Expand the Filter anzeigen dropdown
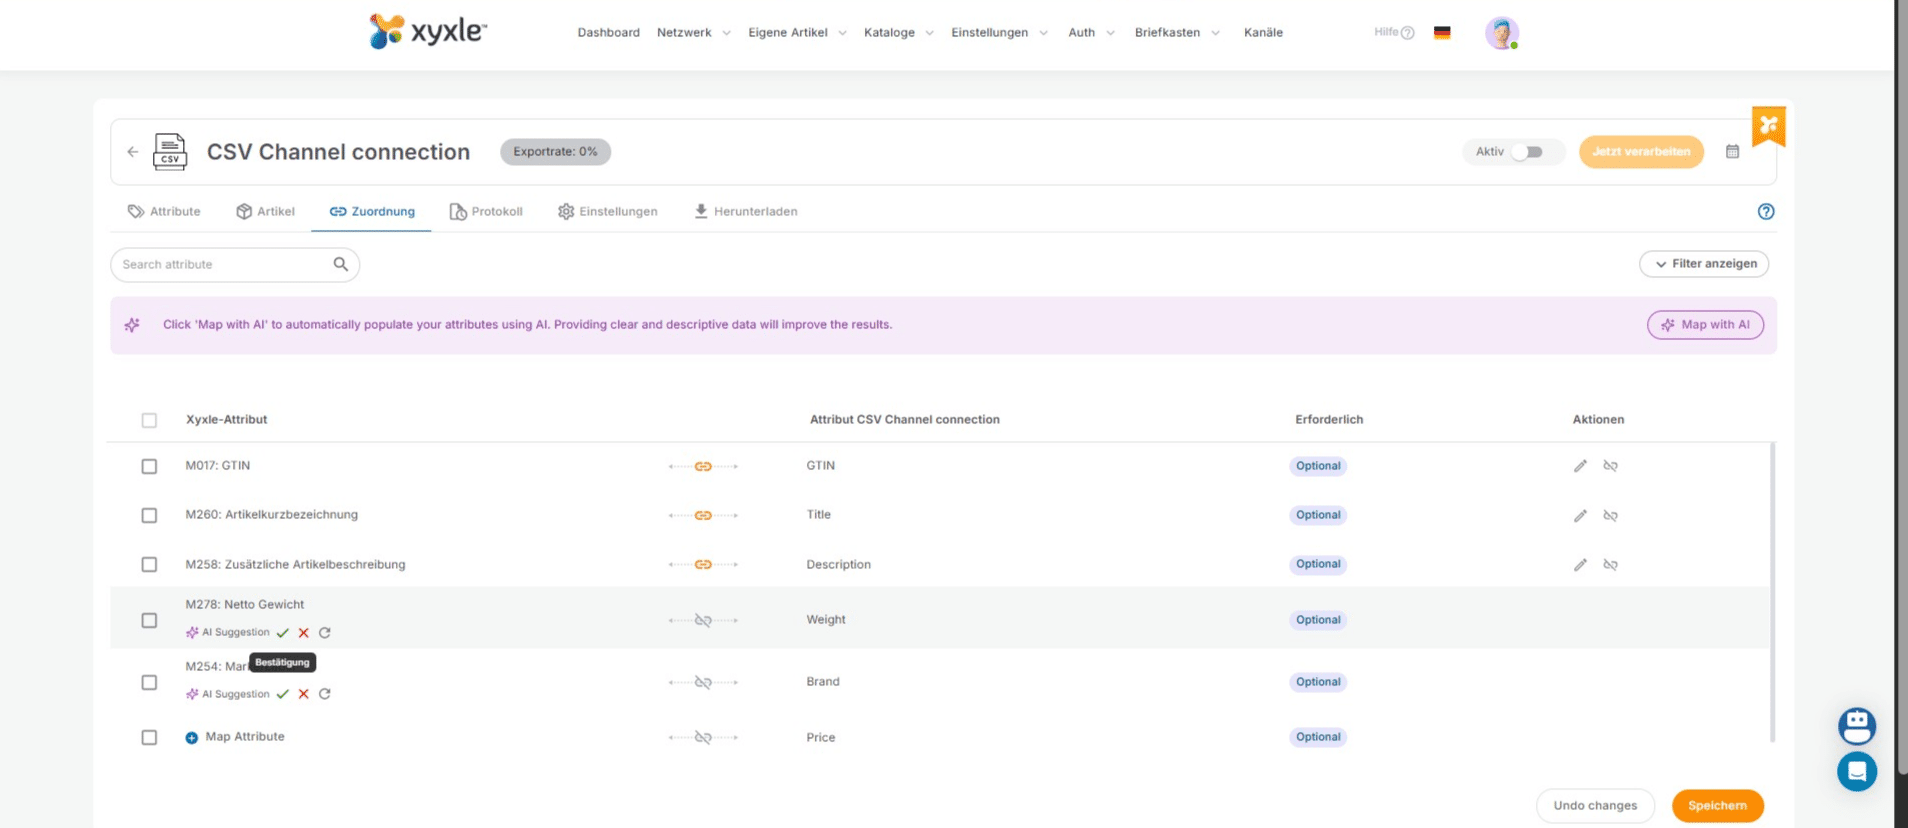Image resolution: width=1908 pixels, height=828 pixels. pyautogui.click(x=1704, y=264)
